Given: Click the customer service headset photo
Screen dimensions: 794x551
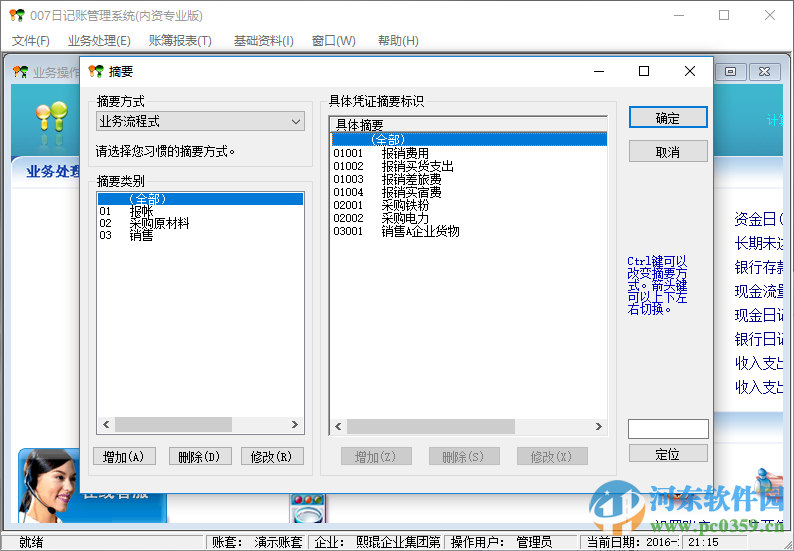Looking at the screenshot, I should click(48, 485).
